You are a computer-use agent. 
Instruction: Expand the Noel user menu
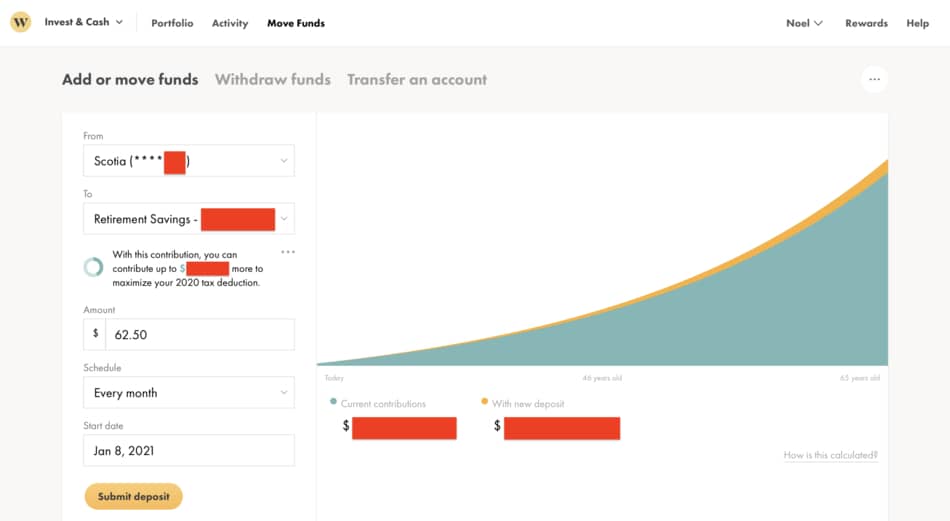(804, 23)
